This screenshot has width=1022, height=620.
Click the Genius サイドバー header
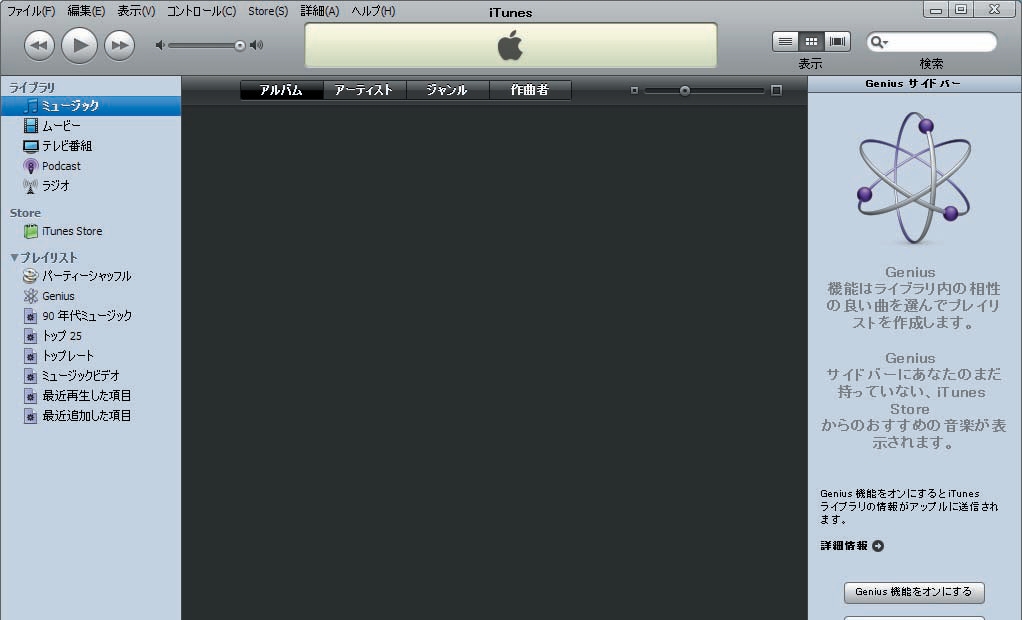coord(914,83)
